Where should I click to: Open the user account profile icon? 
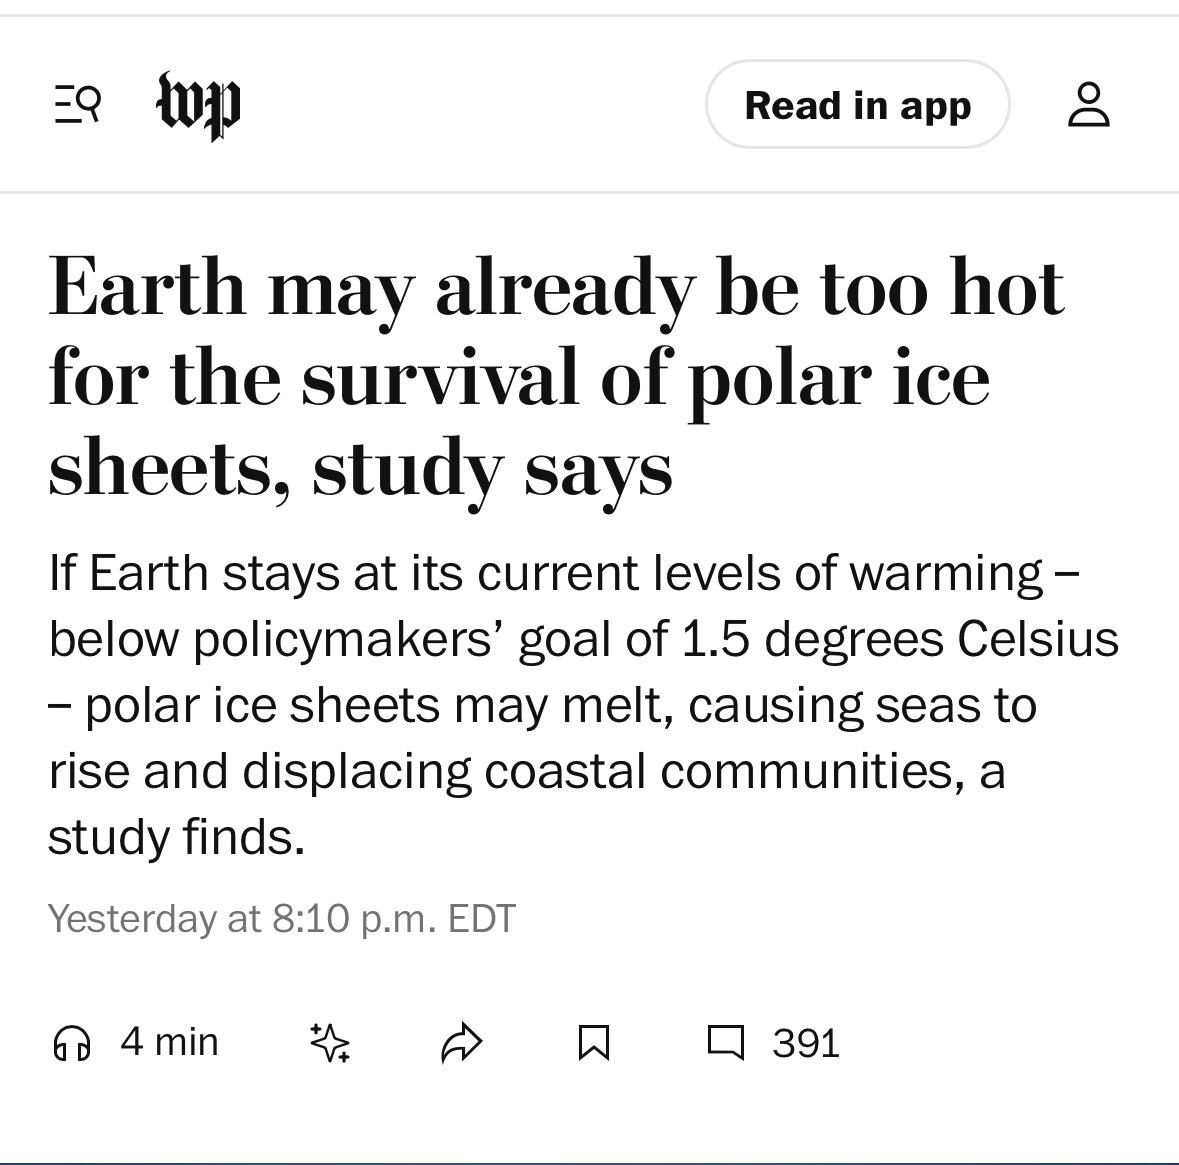(x=1088, y=105)
